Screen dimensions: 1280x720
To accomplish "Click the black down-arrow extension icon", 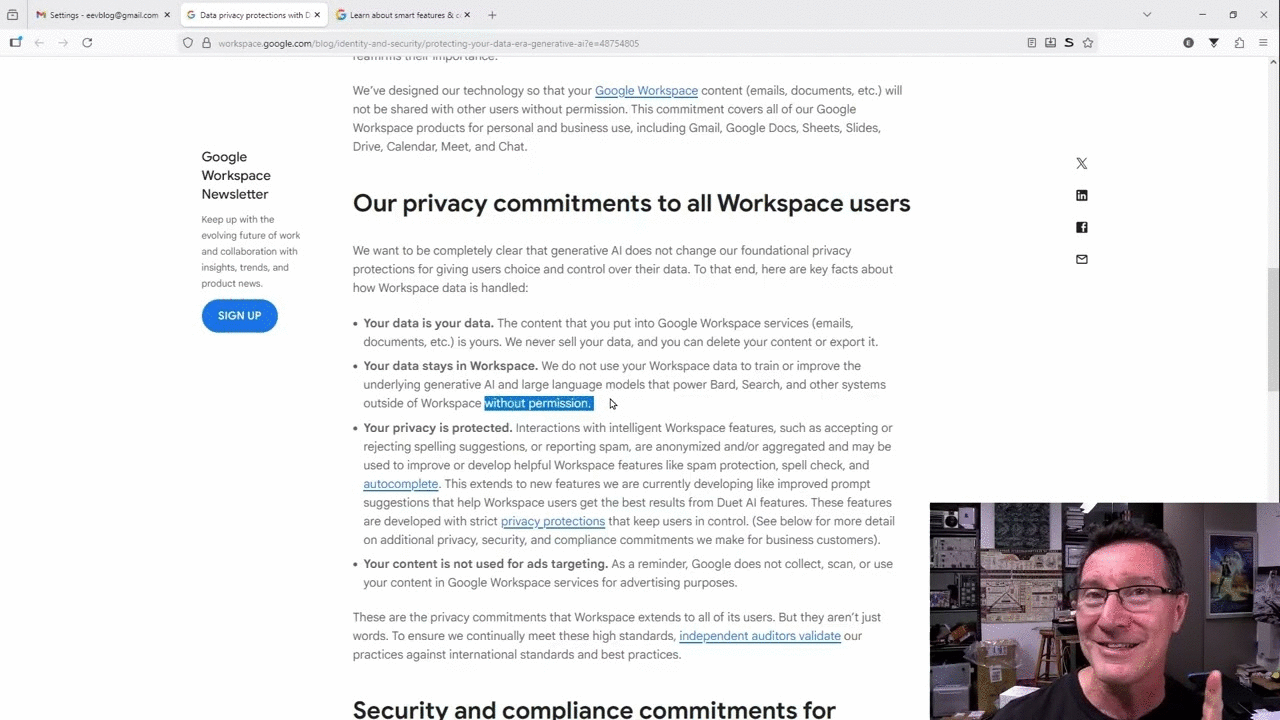I will [x=1214, y=43].
